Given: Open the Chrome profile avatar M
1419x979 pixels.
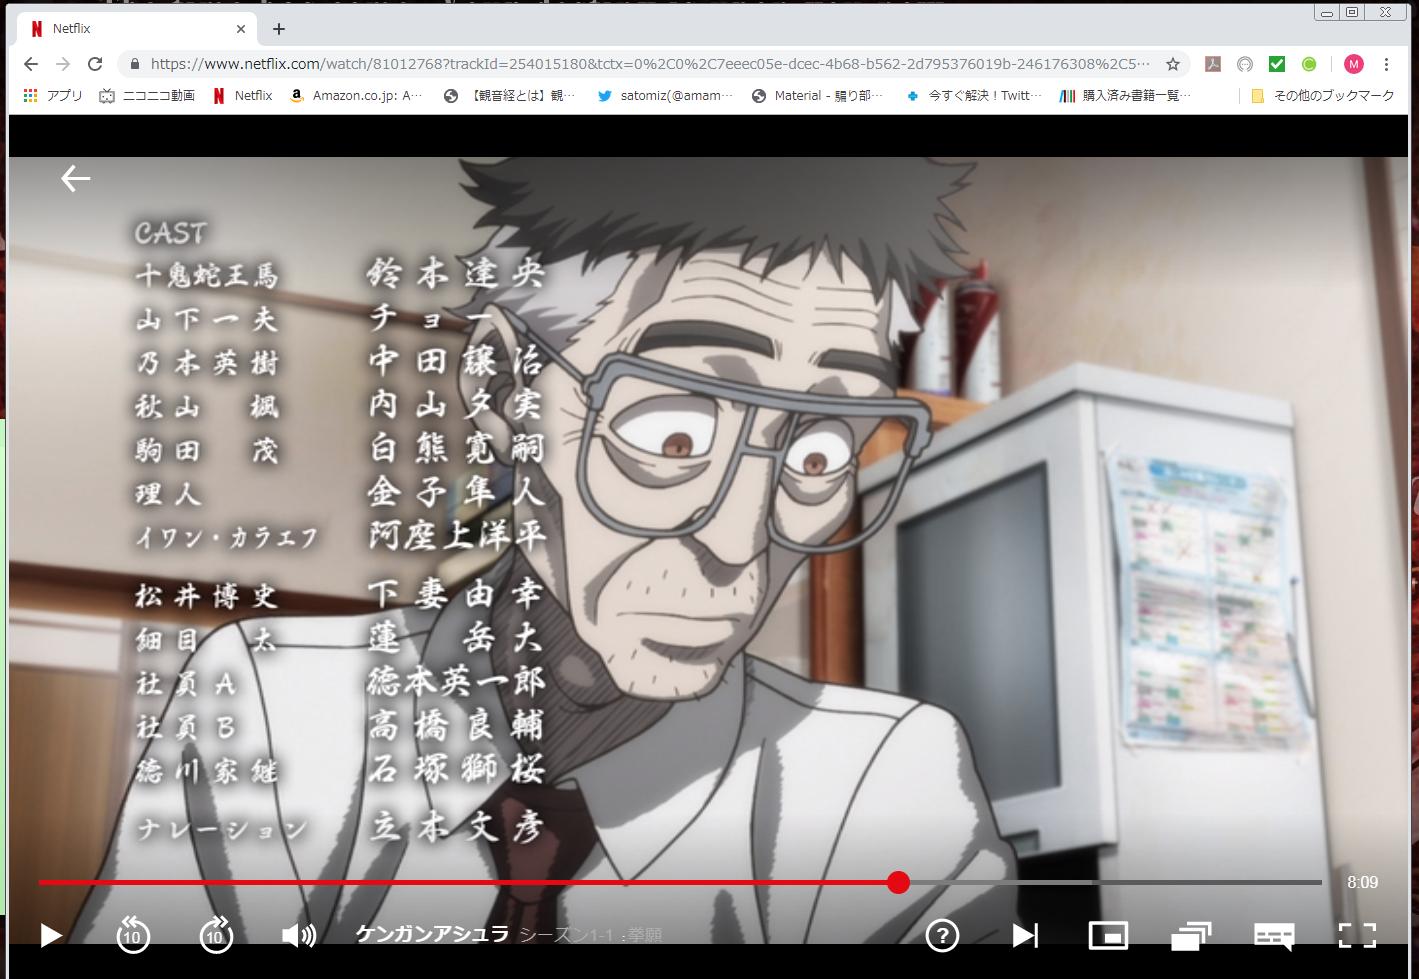Looking at the screenshot, I should pyautogui.click(x=1354, y=64).
